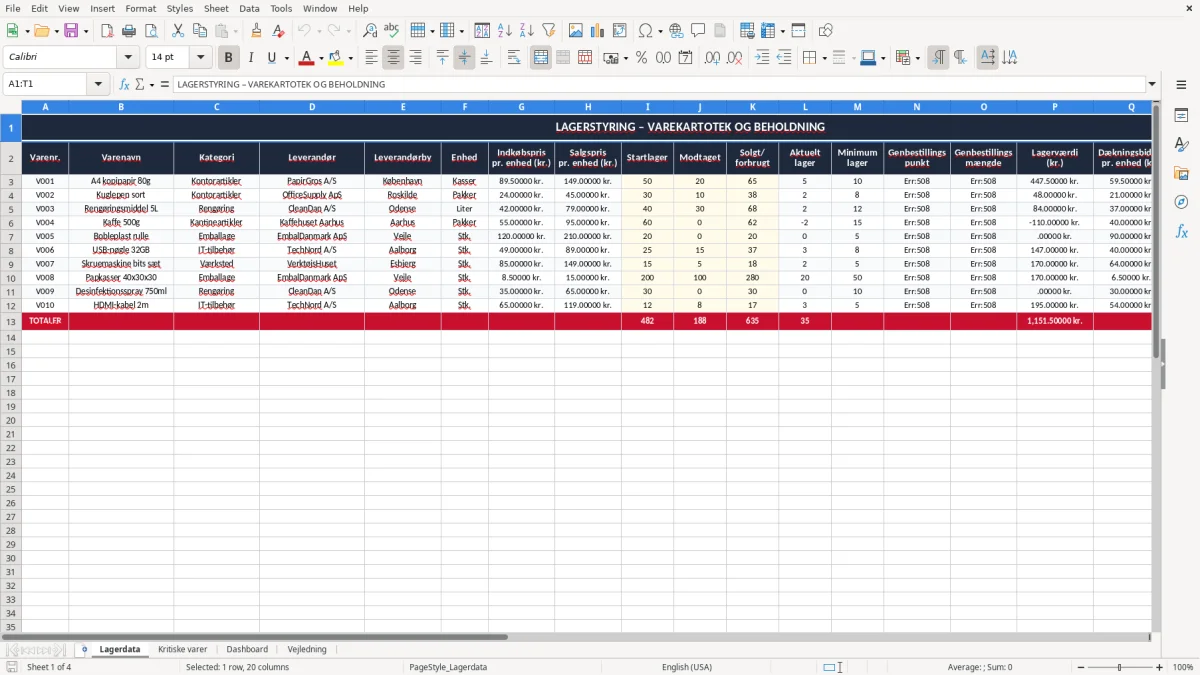Click the Clone Formatting paintbrush
Screen dimensions: 1200x675
click(x=257, y=31)
